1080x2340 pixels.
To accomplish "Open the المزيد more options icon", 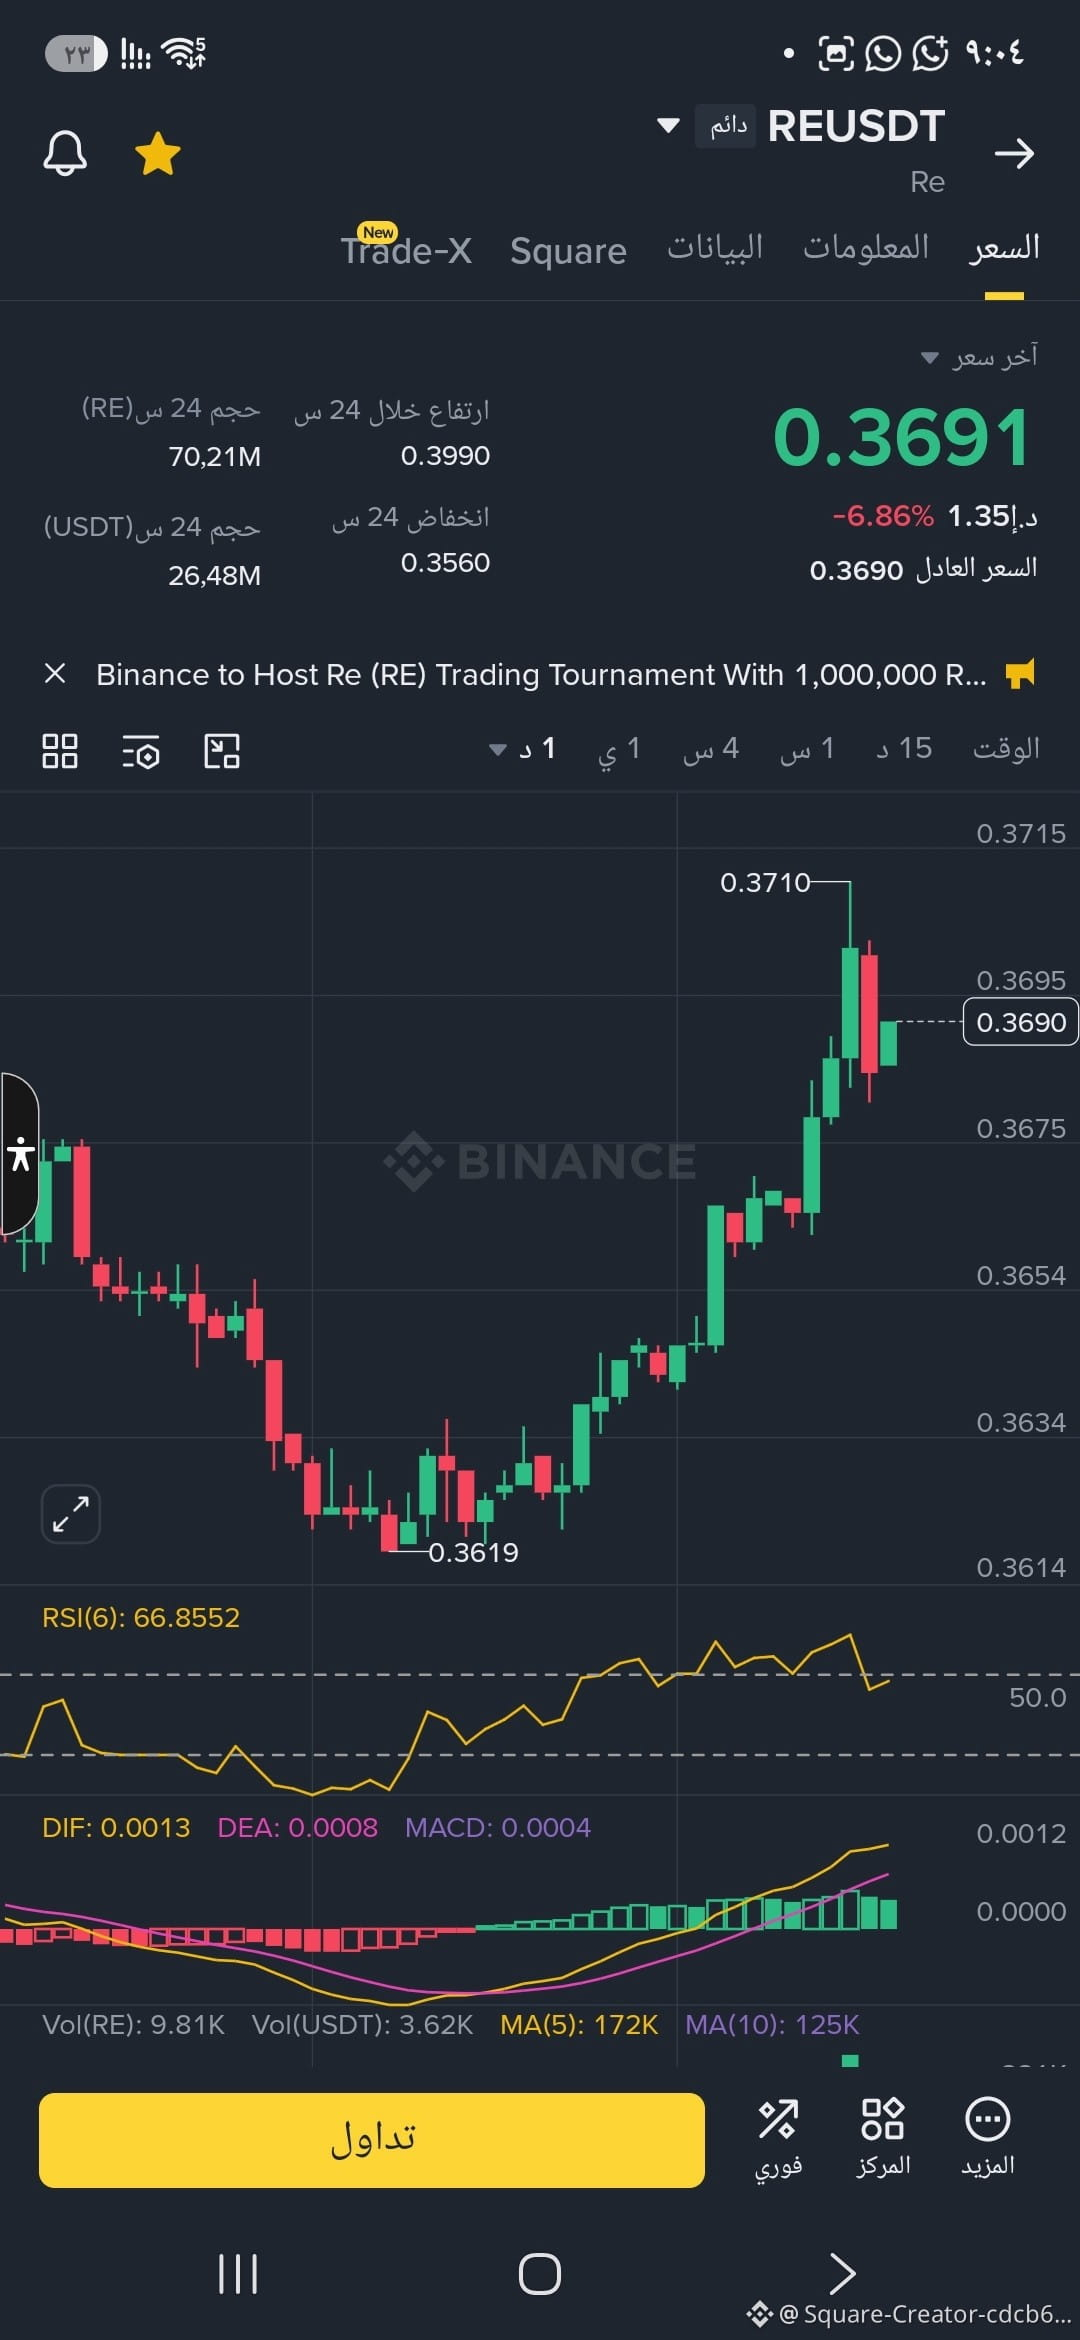I will [988, 2139].
